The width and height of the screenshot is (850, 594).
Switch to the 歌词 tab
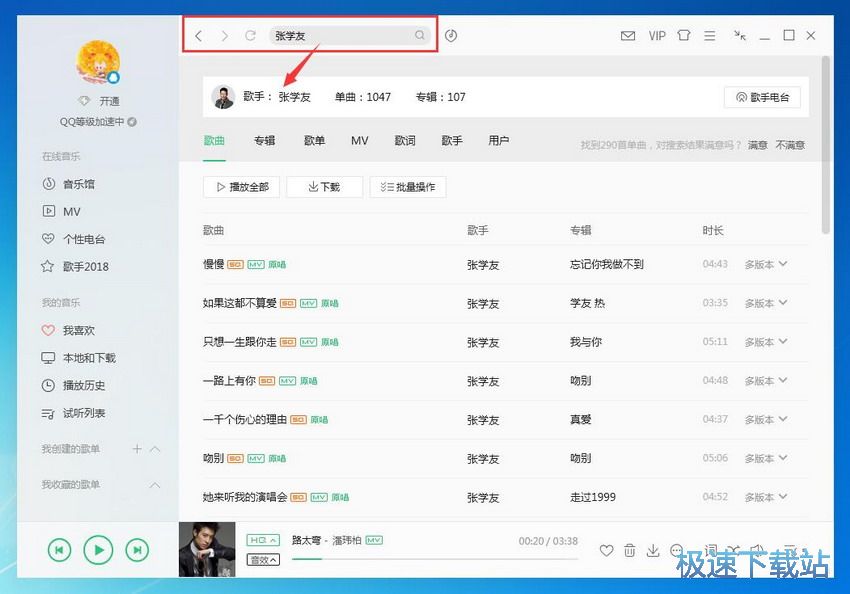[405, 141]
